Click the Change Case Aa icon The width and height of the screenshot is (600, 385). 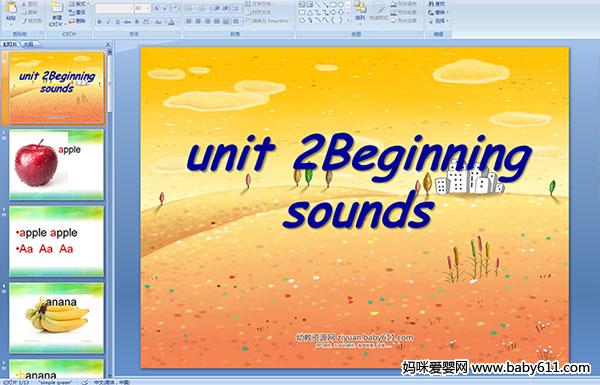158,22
